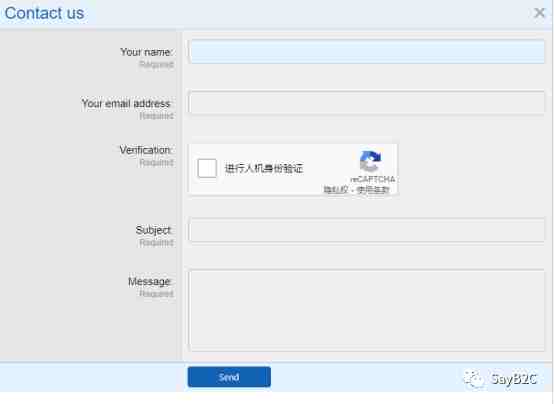The width and height of the screenshot is (554, 404).
Task: Open the reCAPTCHA privacy link
Action: pos(336,190)
